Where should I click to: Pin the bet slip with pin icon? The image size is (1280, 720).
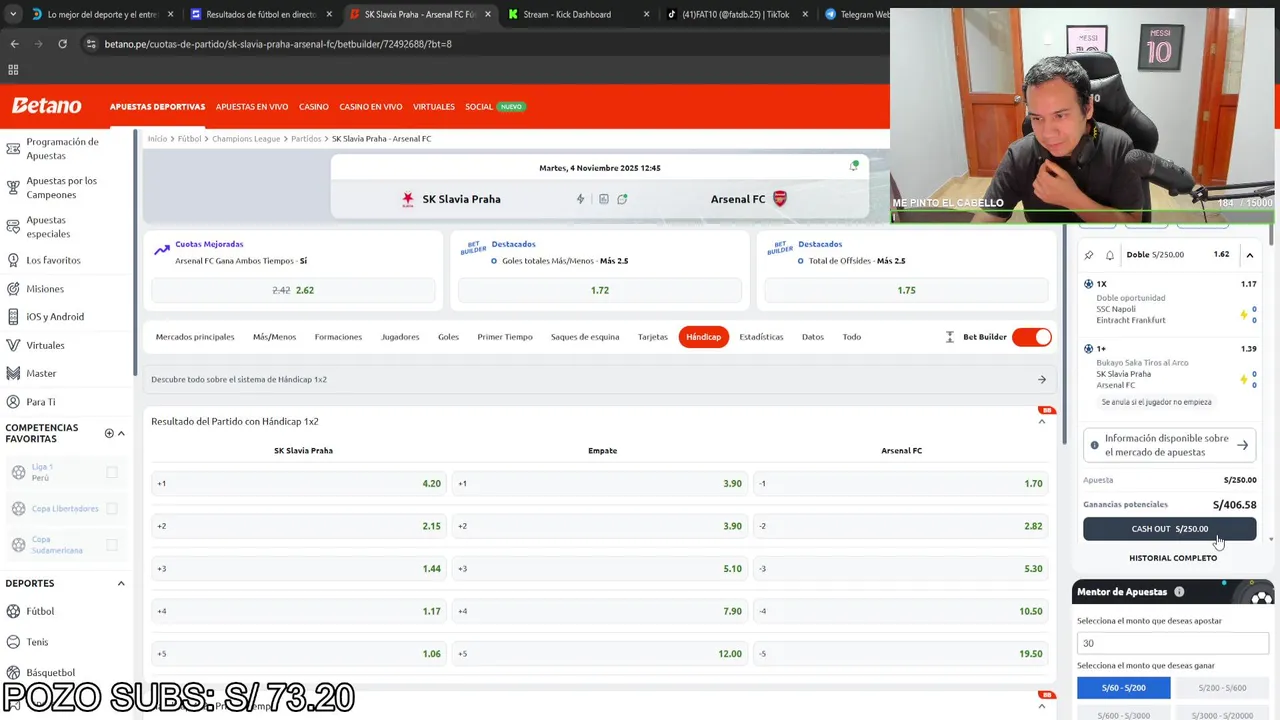tap(1089, 255)
